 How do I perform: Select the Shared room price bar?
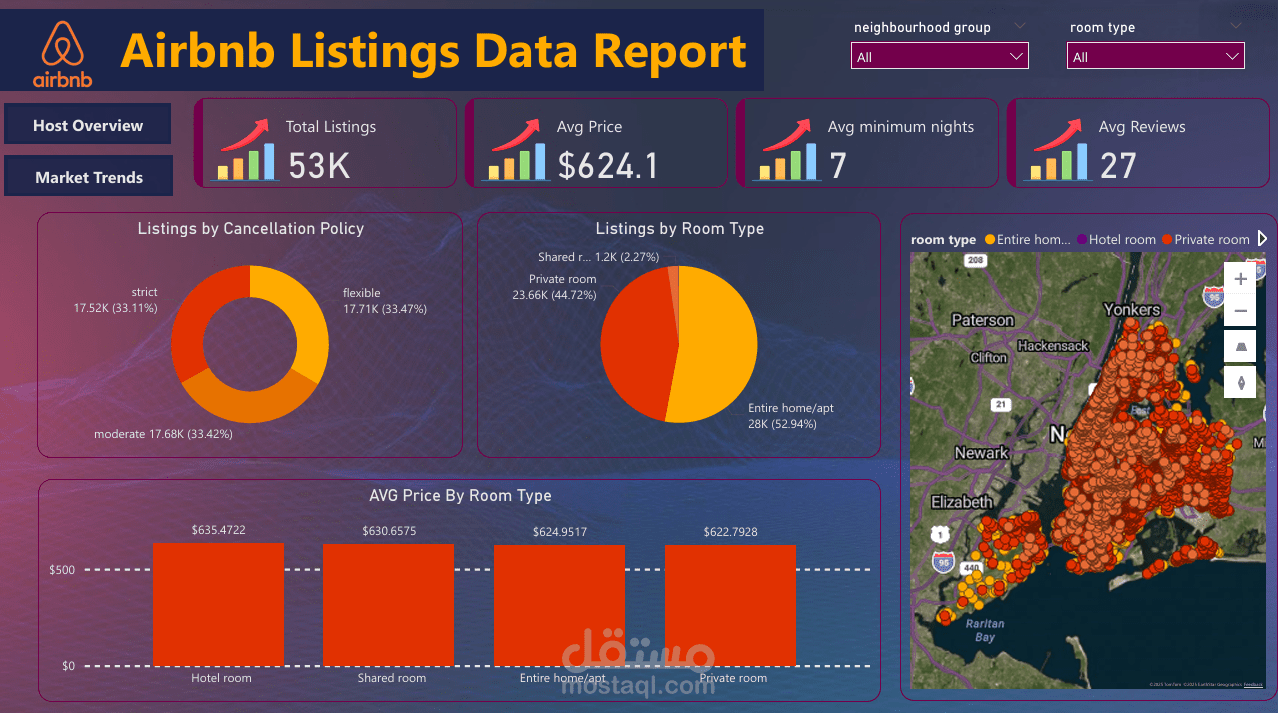point(388,604)
